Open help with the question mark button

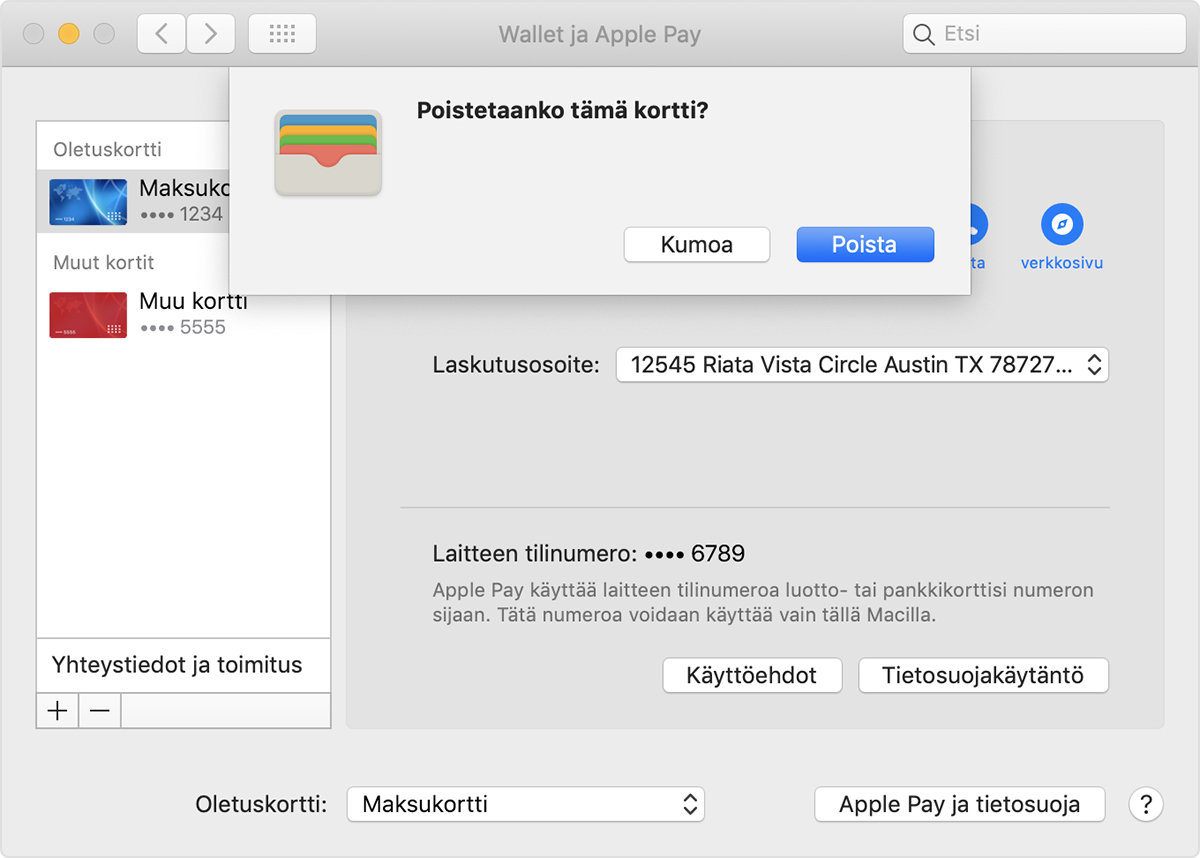(x=1146, y=804)
